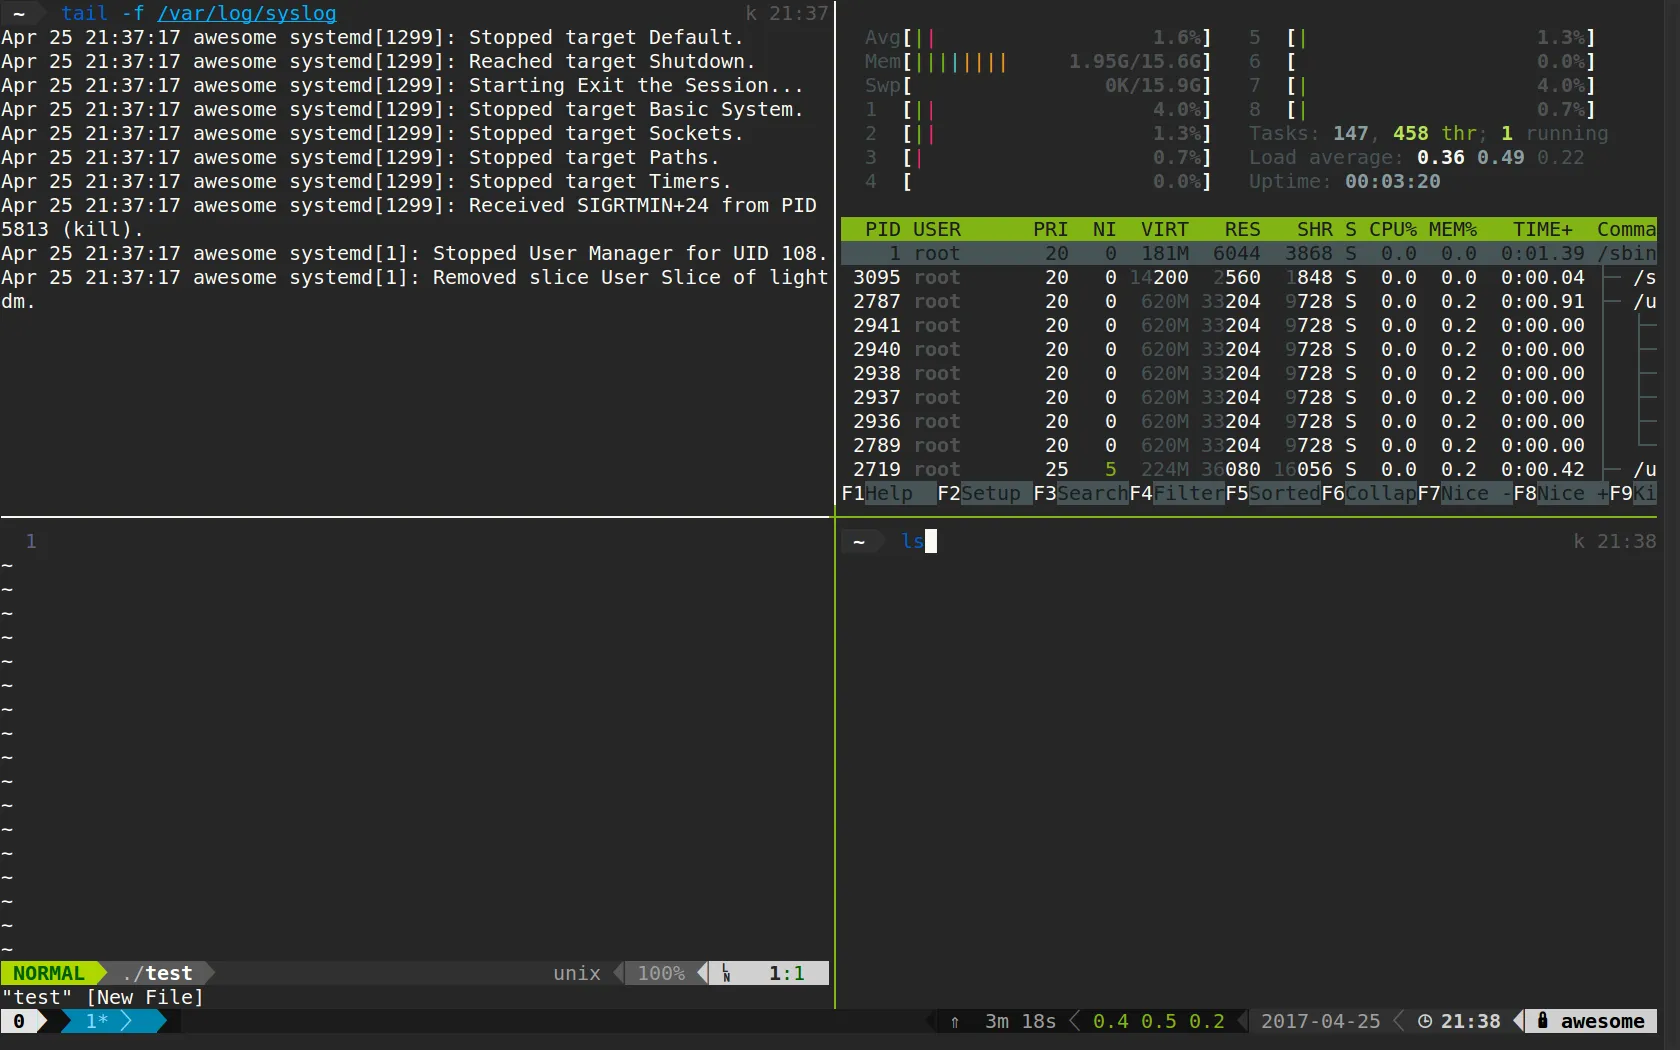Sort htop by NI column header
The height and width of the screenshot is (1050, 1680).
[x=1105, y=229]
